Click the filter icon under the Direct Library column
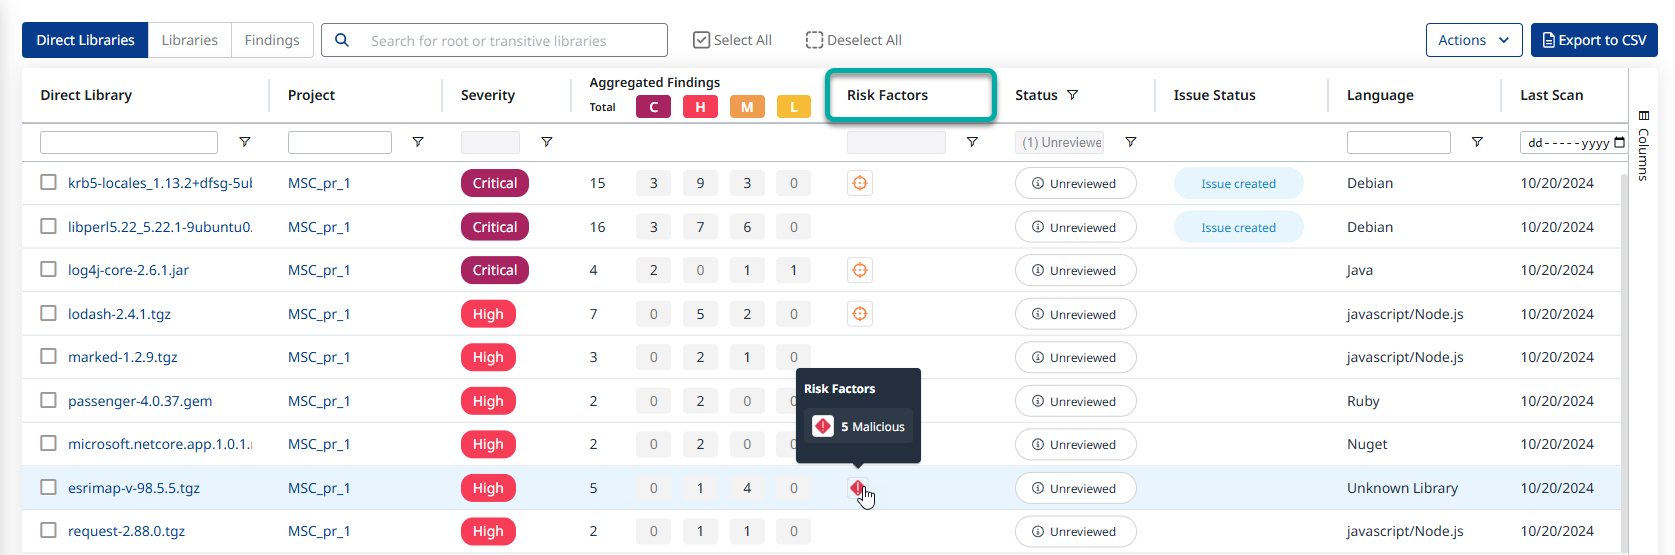 coord(245,142)
